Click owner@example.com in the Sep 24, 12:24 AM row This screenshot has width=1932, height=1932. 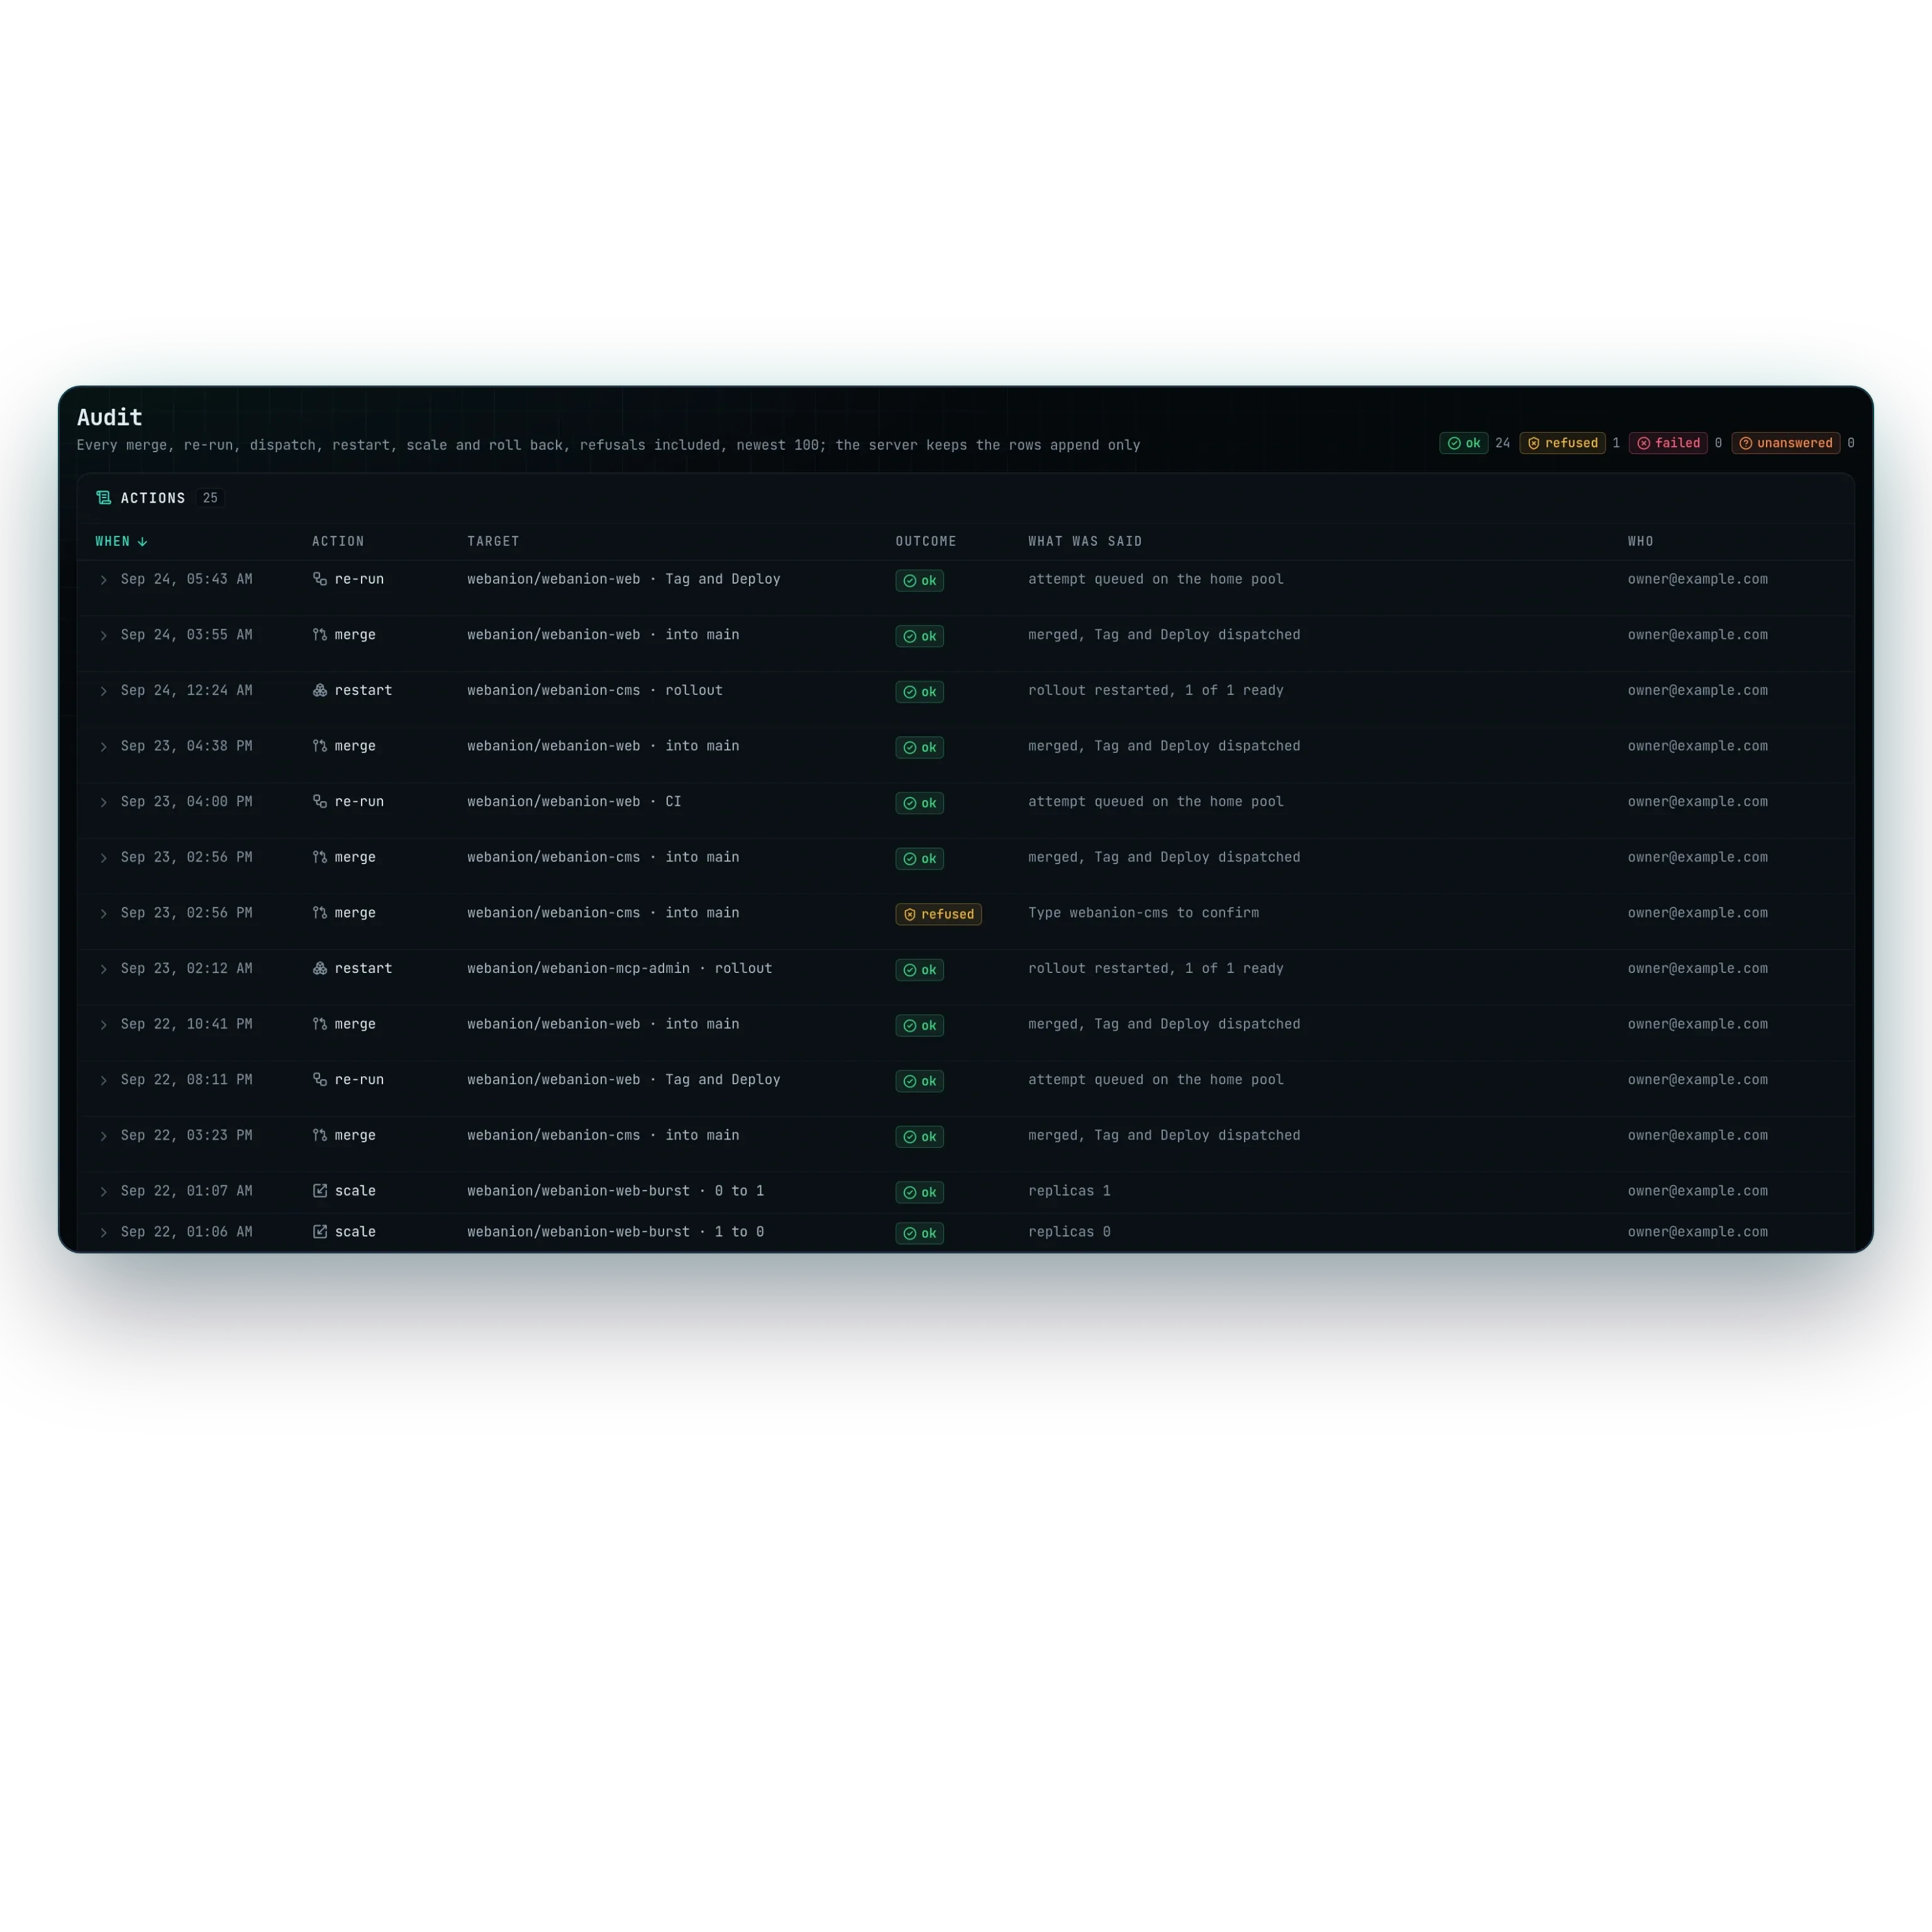tap(1697, 691)
